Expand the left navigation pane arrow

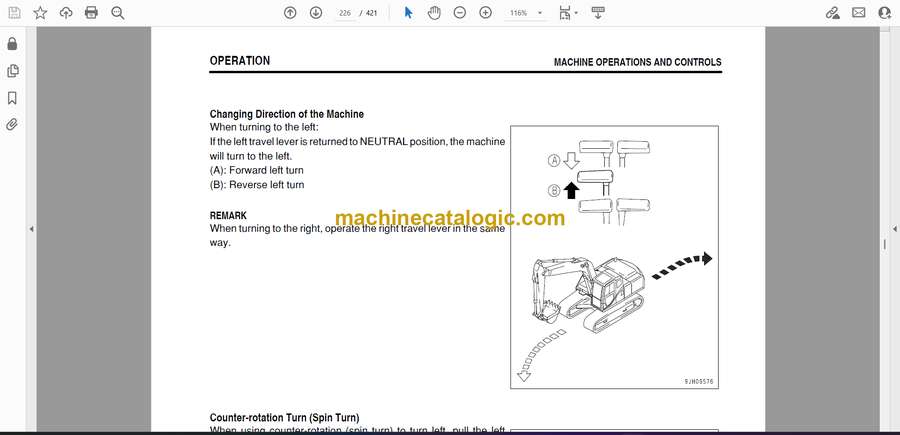click(32, 229)
